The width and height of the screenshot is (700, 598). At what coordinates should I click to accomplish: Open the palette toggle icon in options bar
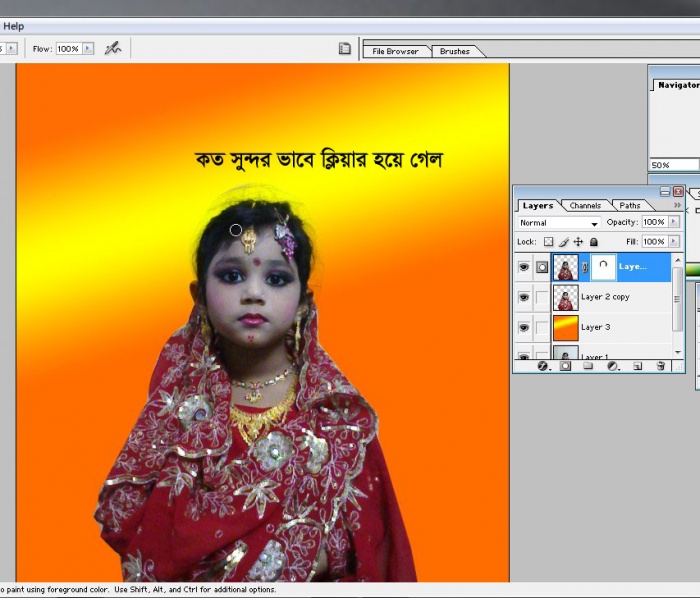[x=345, y=48]
